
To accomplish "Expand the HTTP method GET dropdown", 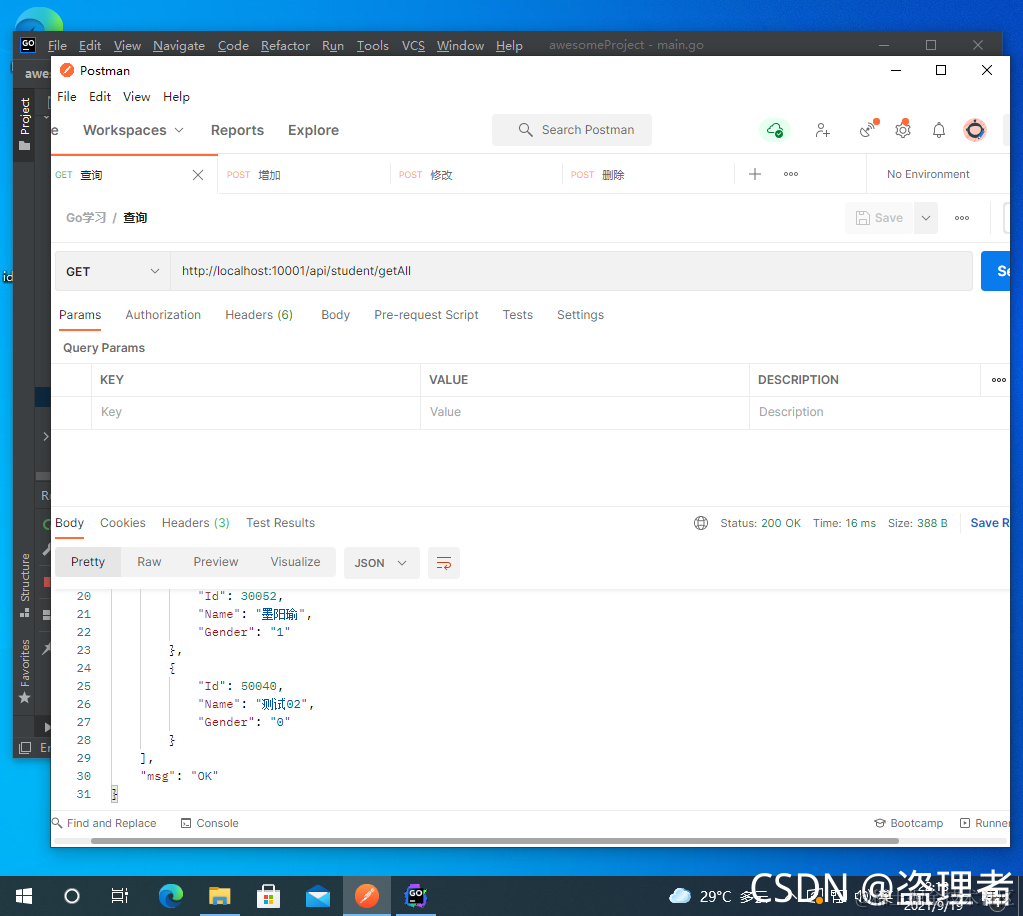I will click(112, 271).
